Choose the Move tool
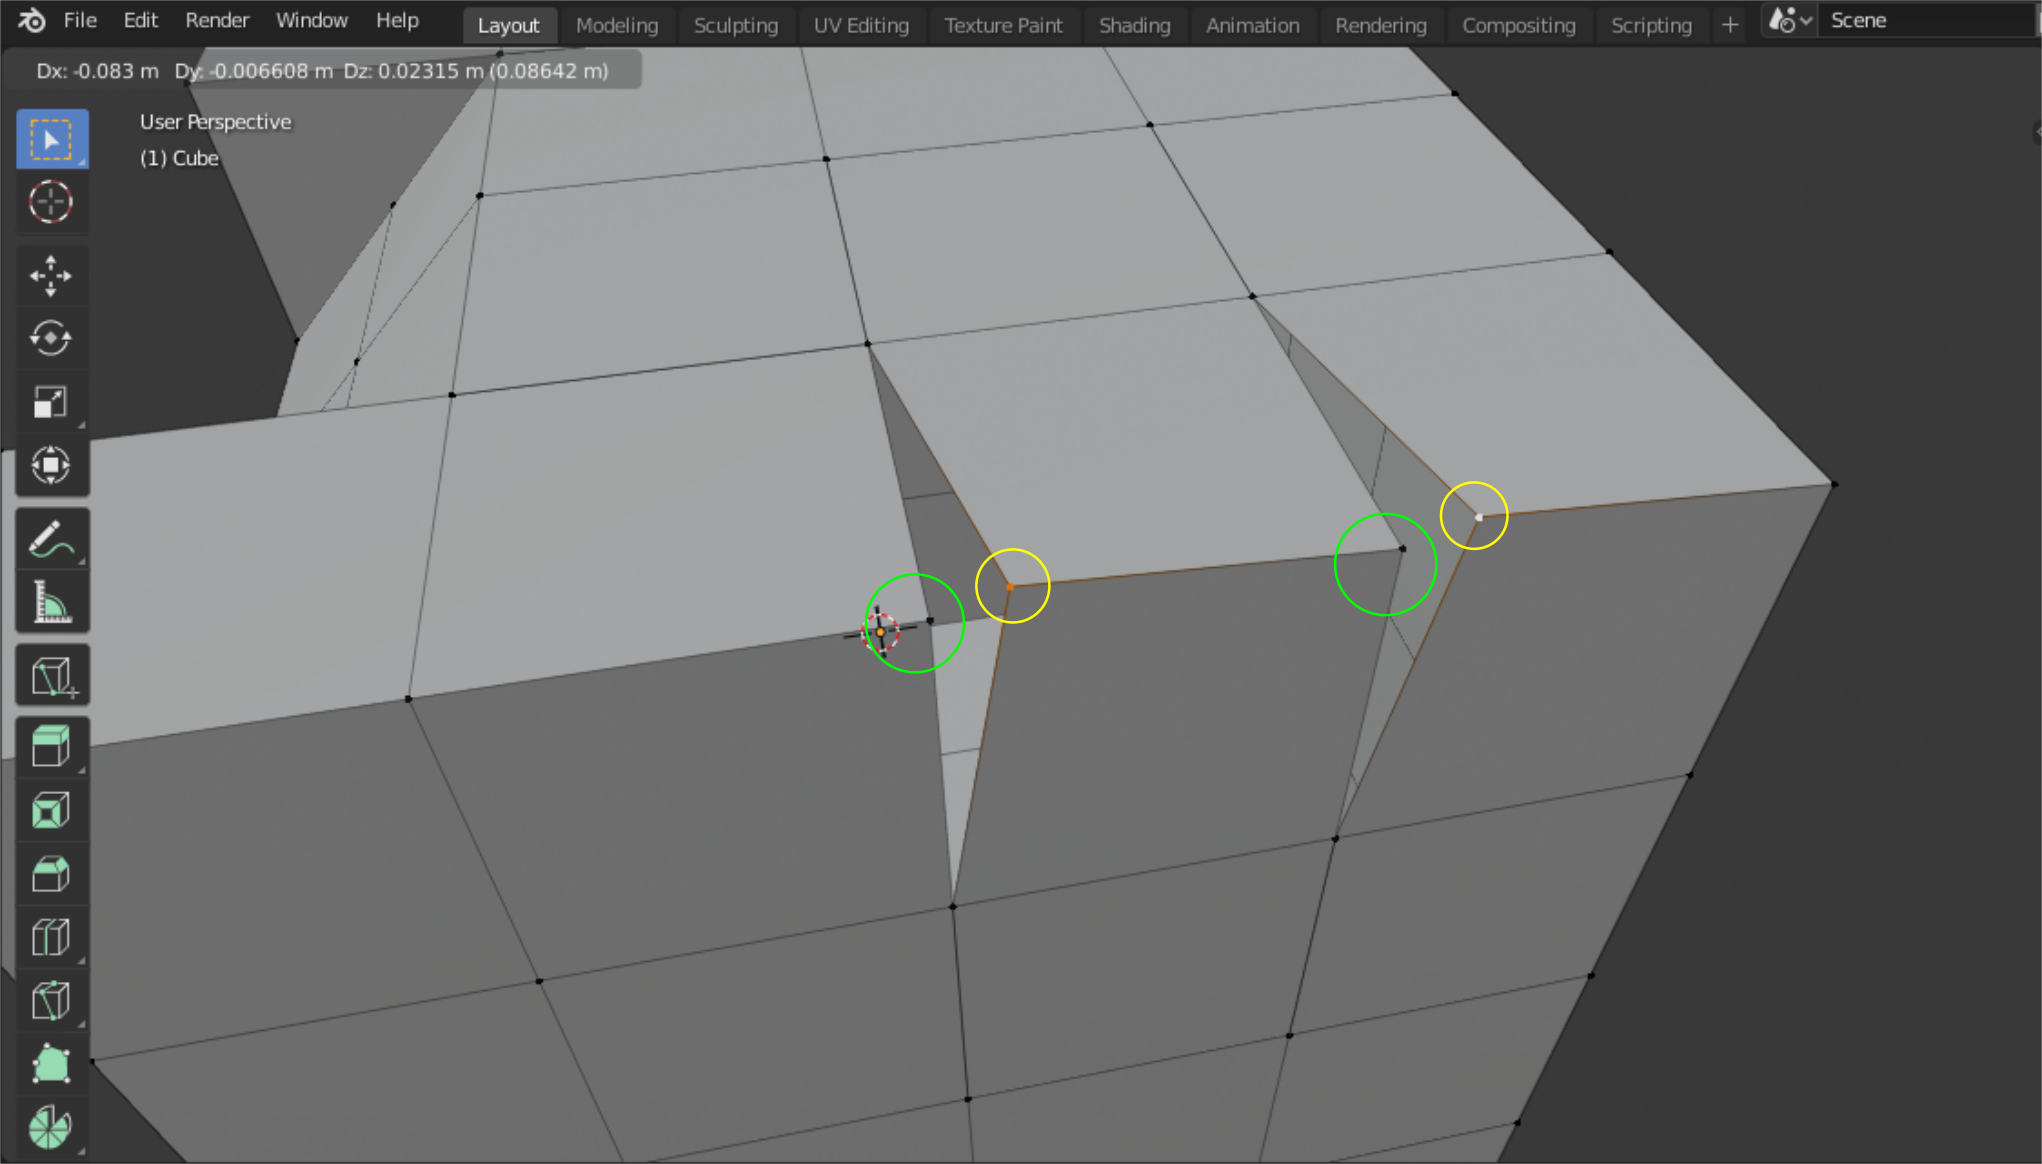Screen dimensions: 2042x1164 tap(52, 276)
